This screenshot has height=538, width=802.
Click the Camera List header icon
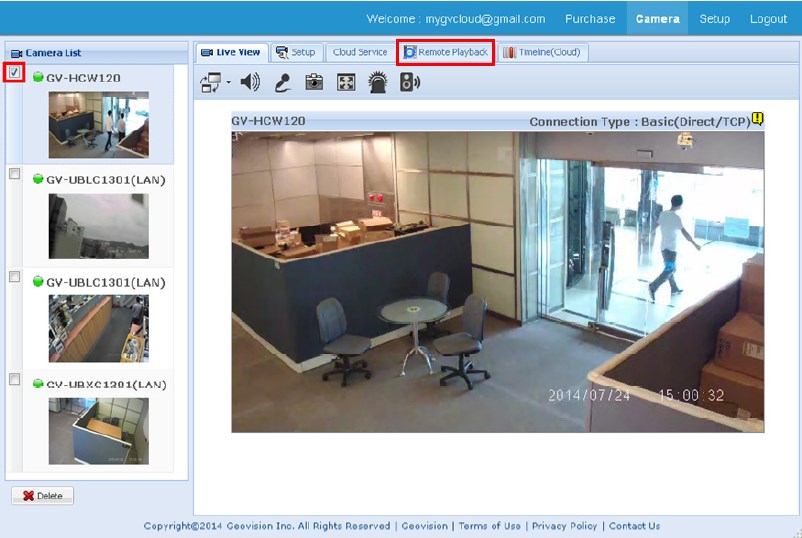tap(16, 53)
